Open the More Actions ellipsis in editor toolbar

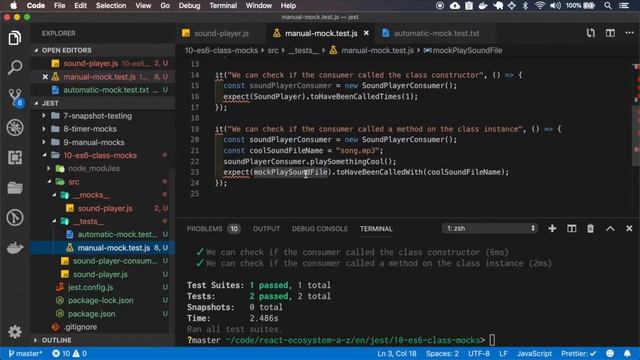pyautogui.click(x=629, y=33)
